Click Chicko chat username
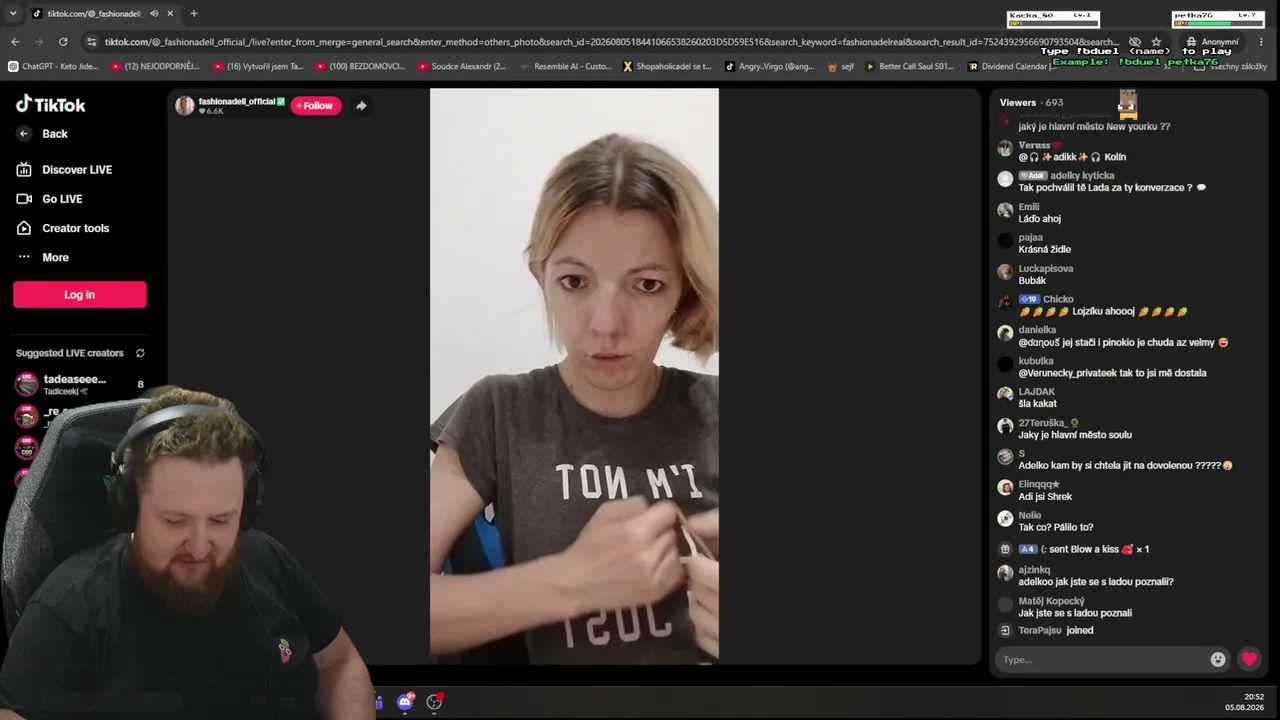Screen dimensions: 1280x720 pyautogui.click(x=1058, y=299)
